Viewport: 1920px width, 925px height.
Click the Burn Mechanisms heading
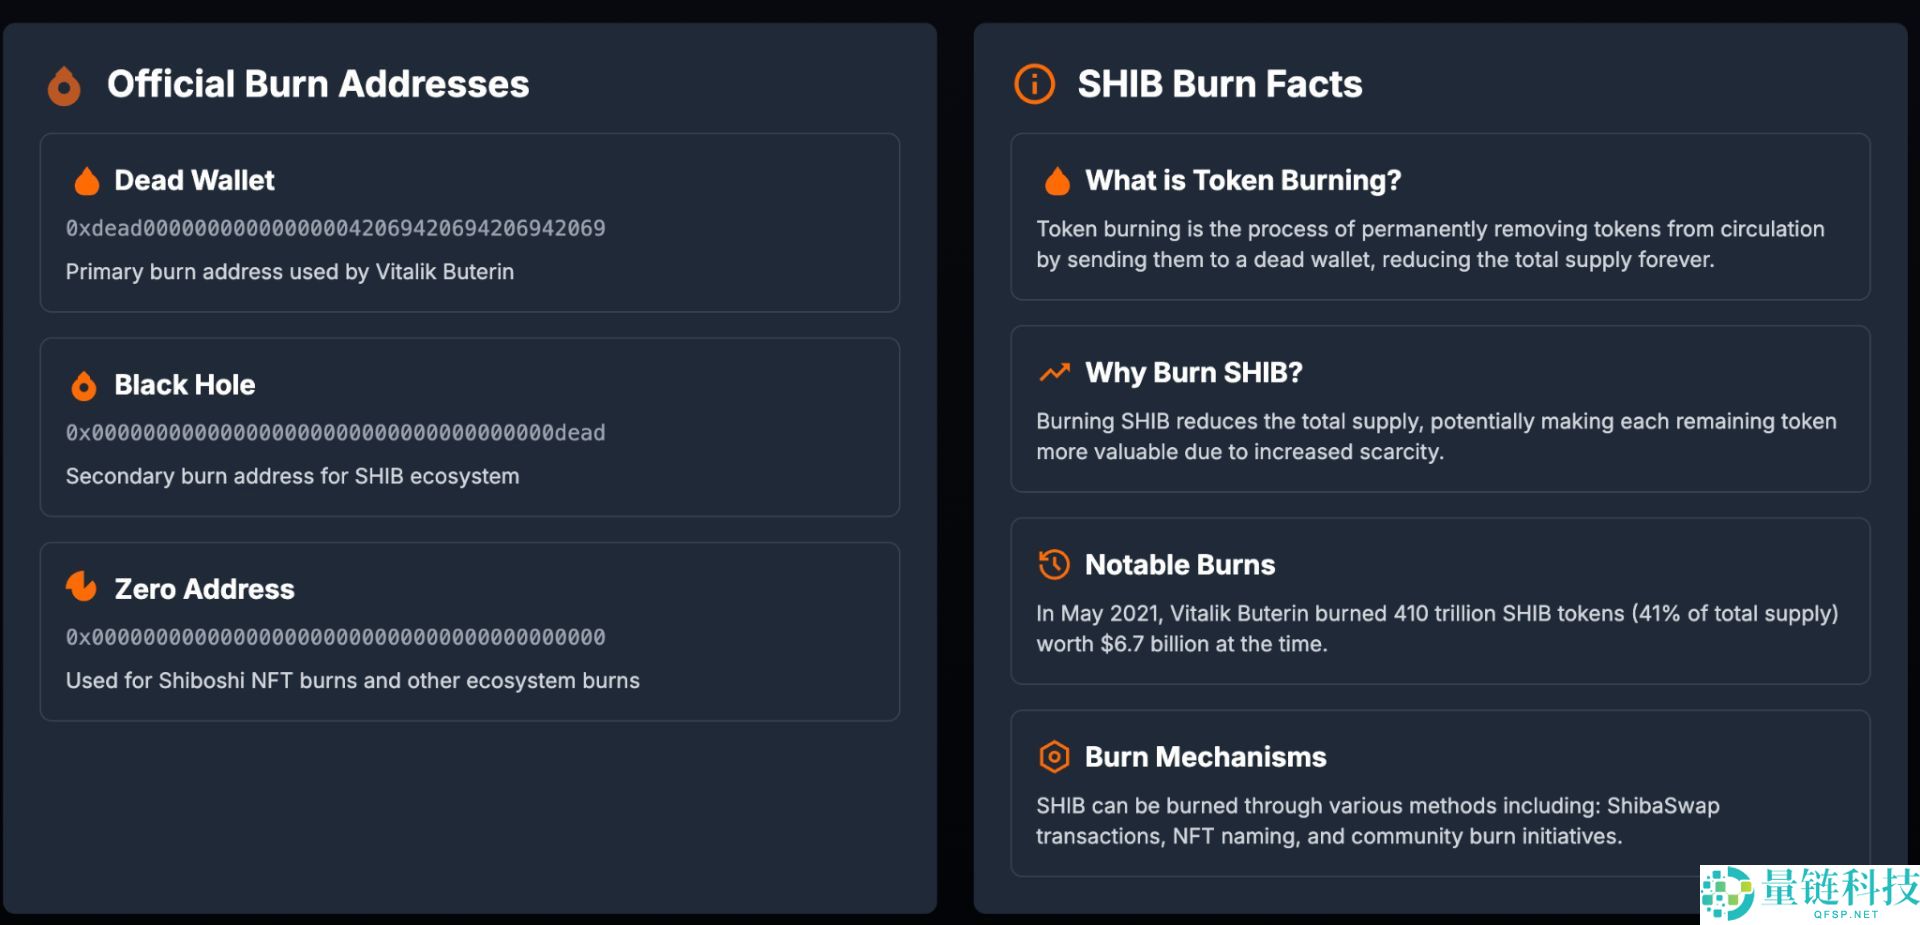tap(1205, 757)
